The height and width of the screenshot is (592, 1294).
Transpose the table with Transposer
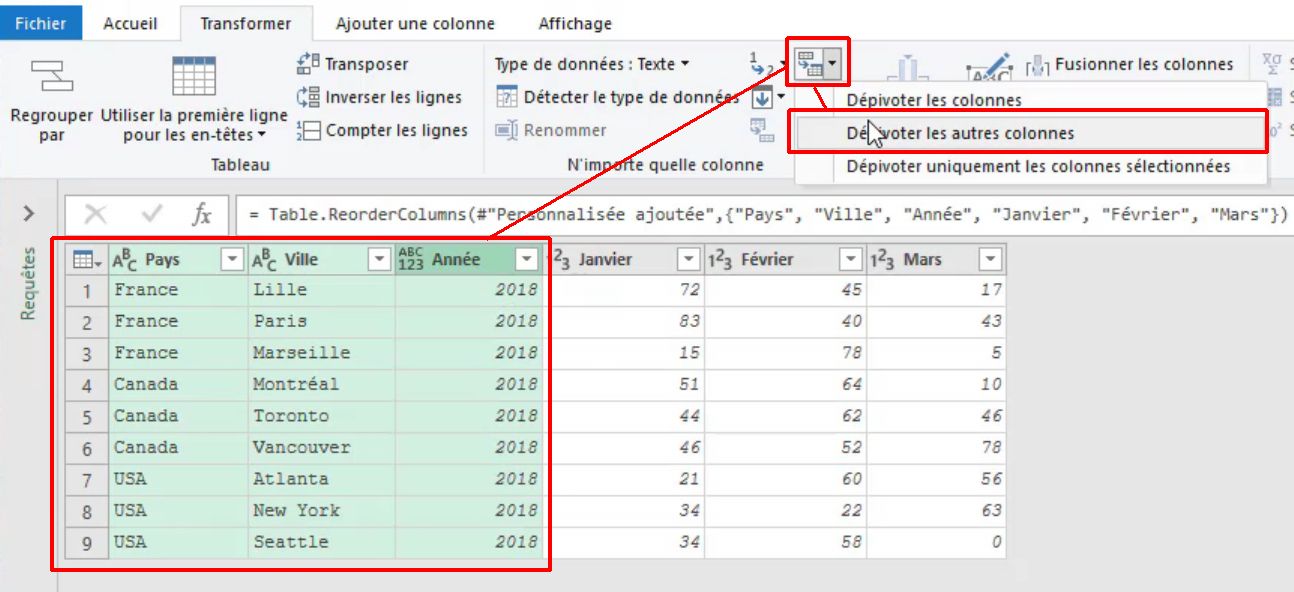[353, 64]
